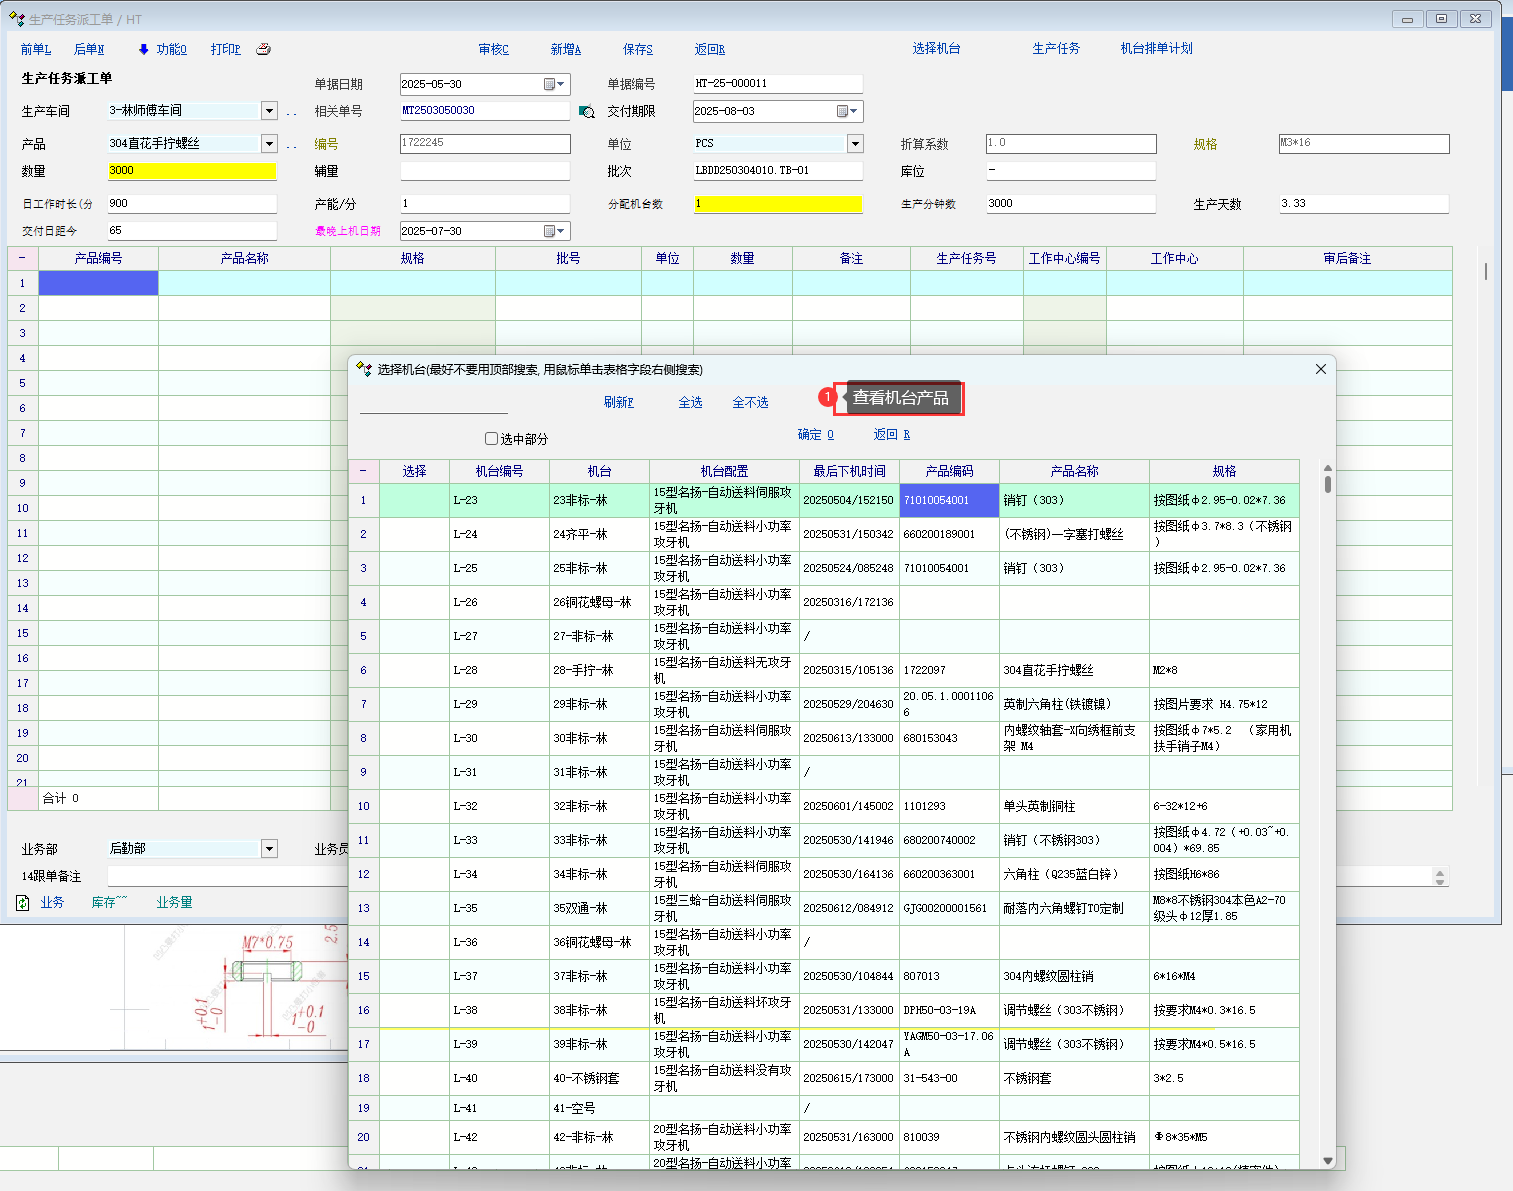Click the 生产任务 menu item
The image size is (1513, 1191).
1056,49
